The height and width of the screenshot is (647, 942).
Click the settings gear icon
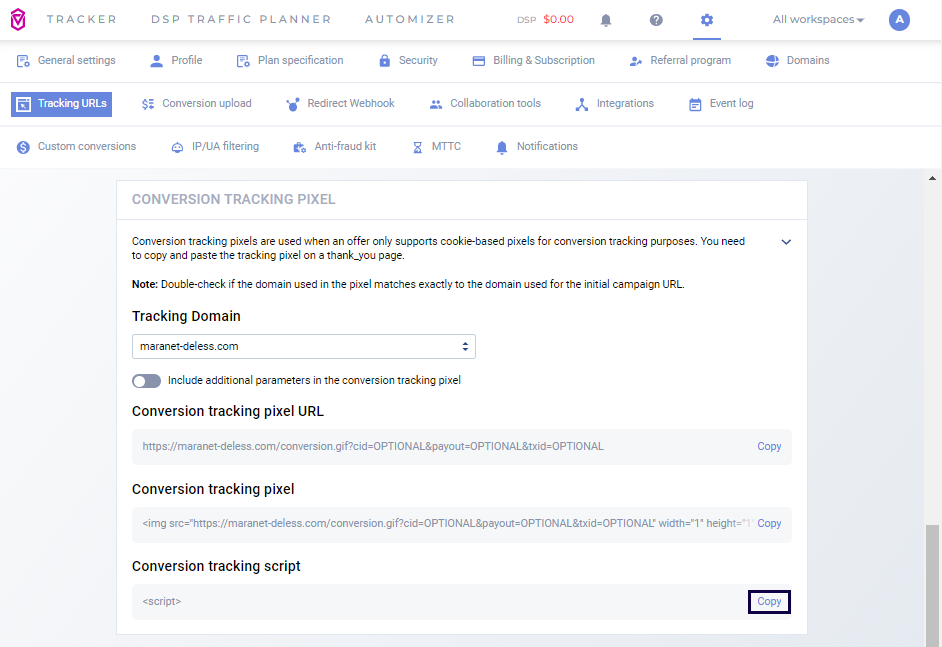point(707,20)
